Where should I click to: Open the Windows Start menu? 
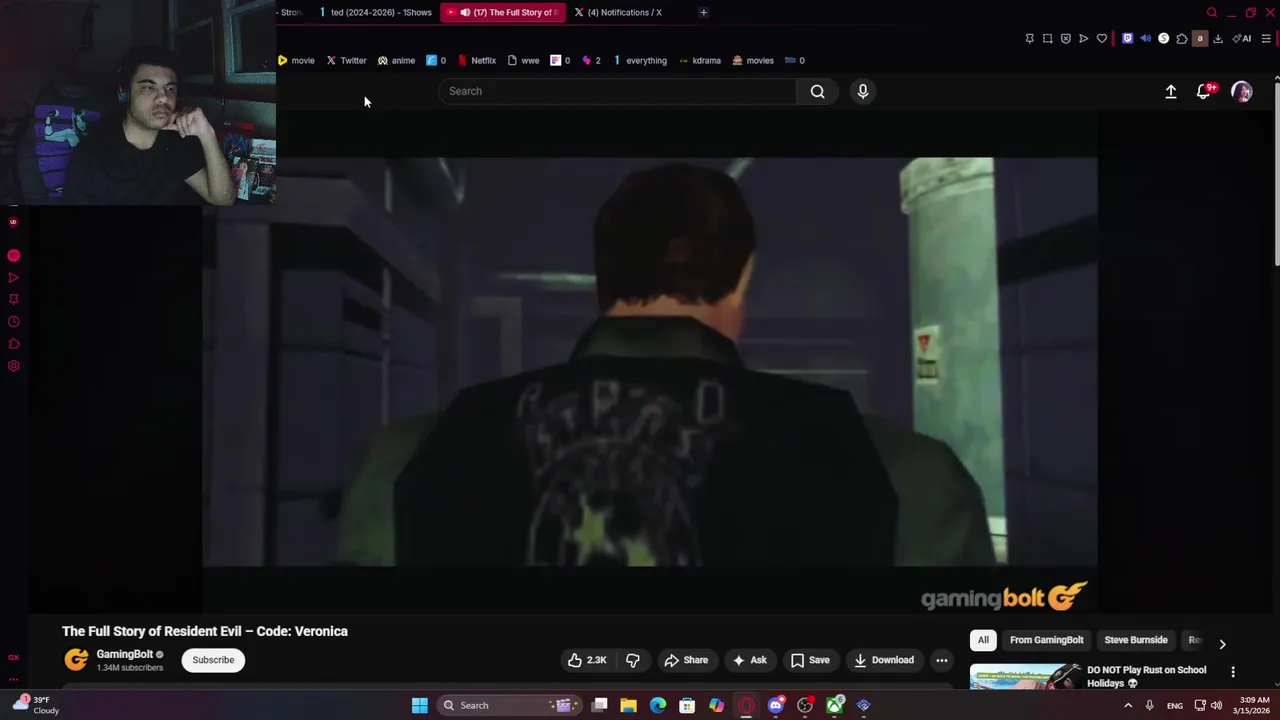pos(420,705)
